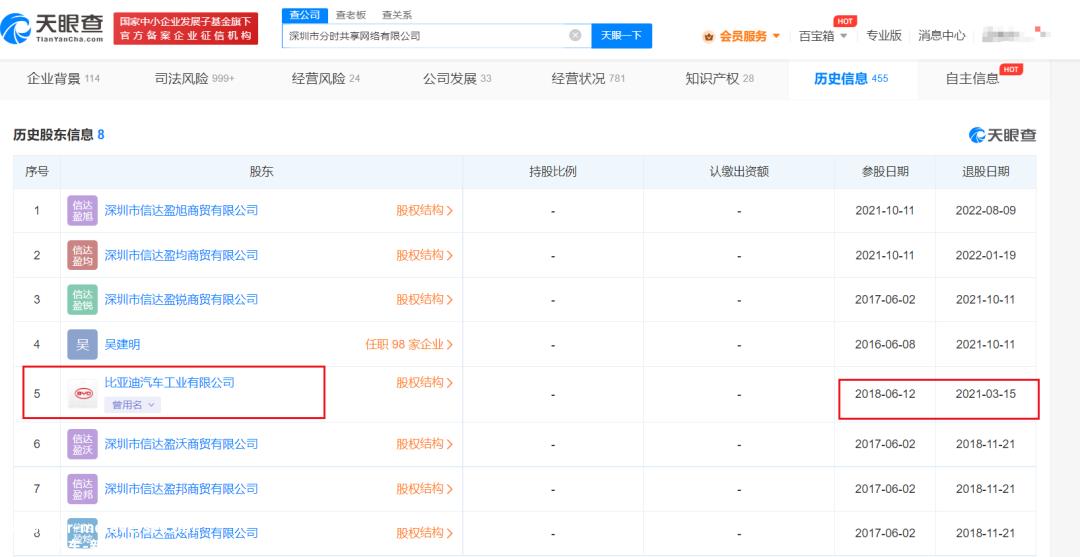Click the 信达盈旭 company avatar in row 1
Screen dimensions: 1080x557
(83, 211)
